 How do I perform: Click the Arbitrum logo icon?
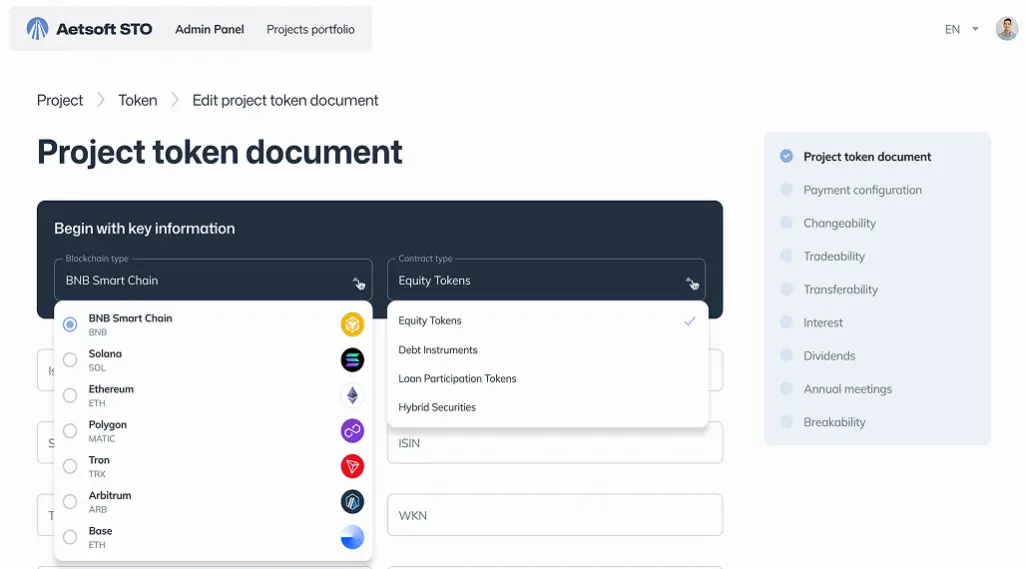352,502
